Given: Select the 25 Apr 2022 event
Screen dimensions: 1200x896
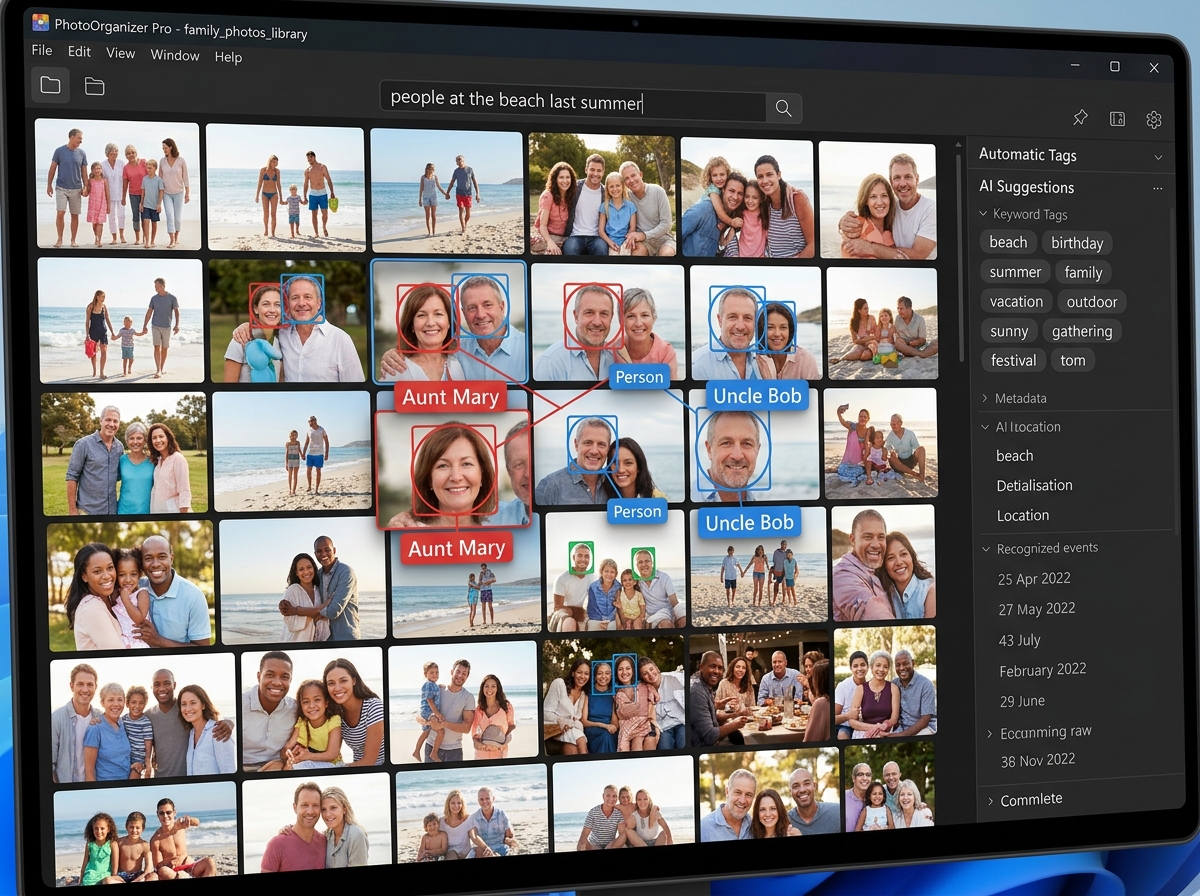Looking at the screenshot, I should click(x=1034, y=579).
